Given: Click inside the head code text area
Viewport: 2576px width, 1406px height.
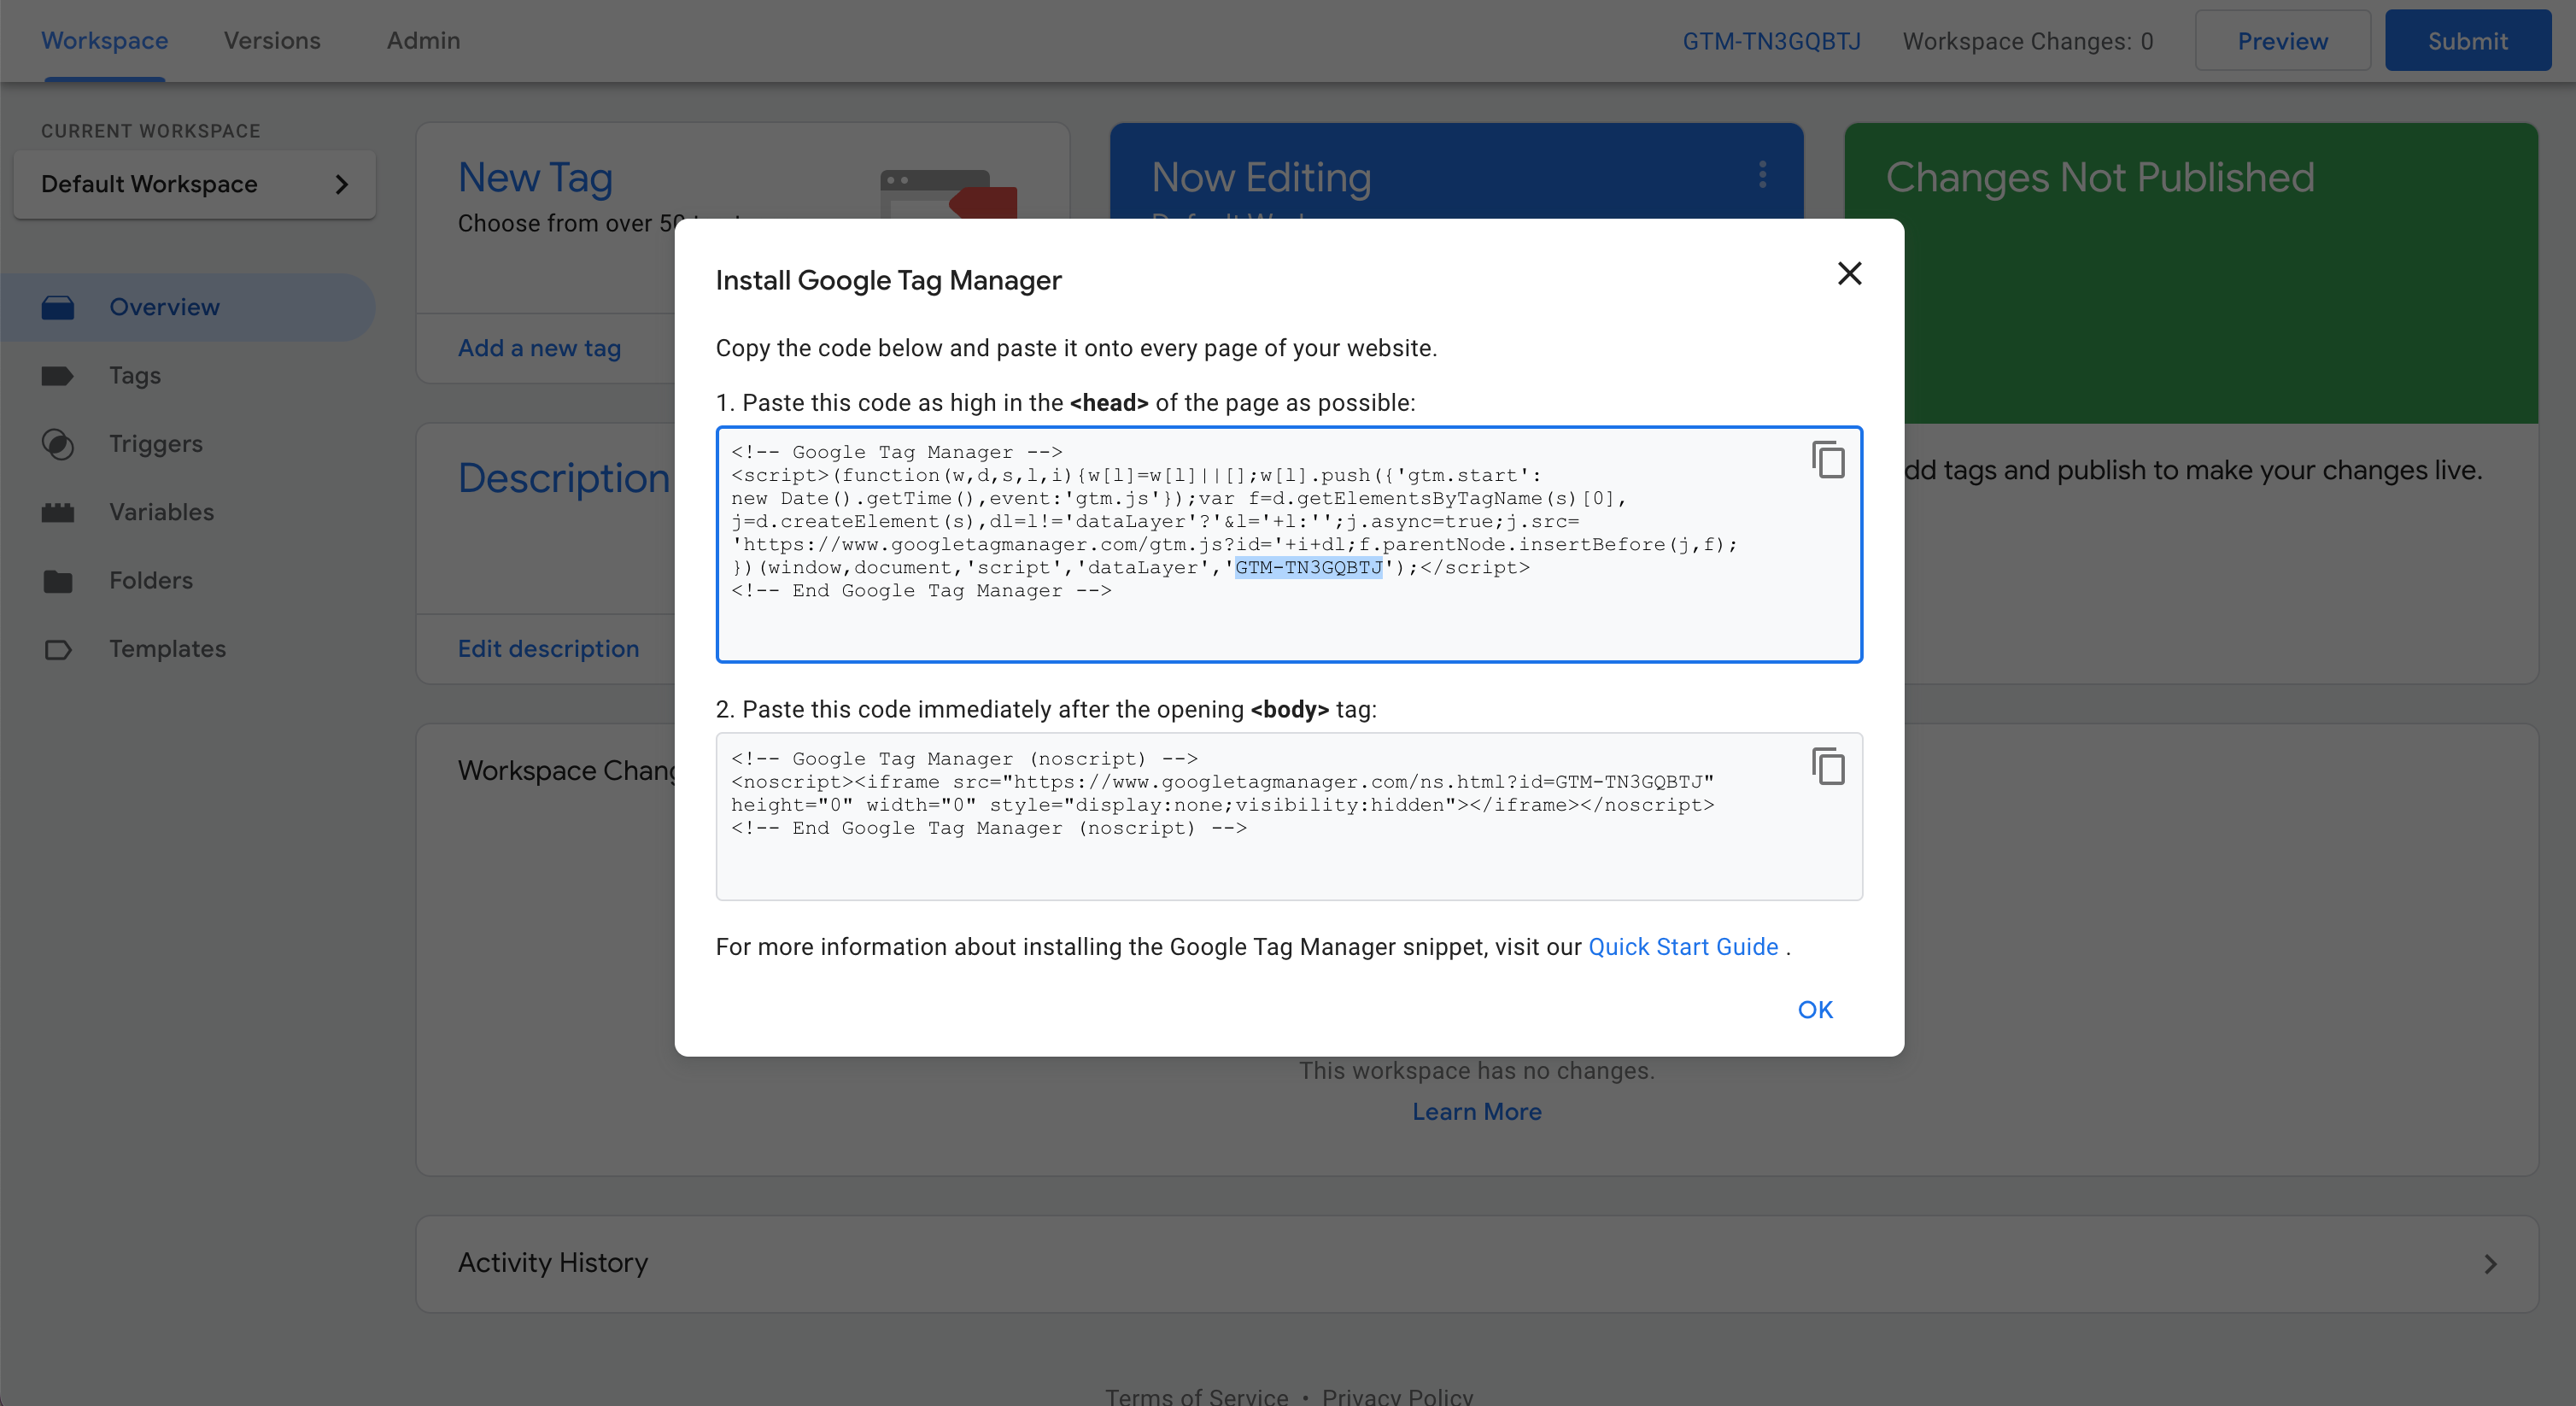Looking at the screenshot, I should click(x=1289, y=544).
